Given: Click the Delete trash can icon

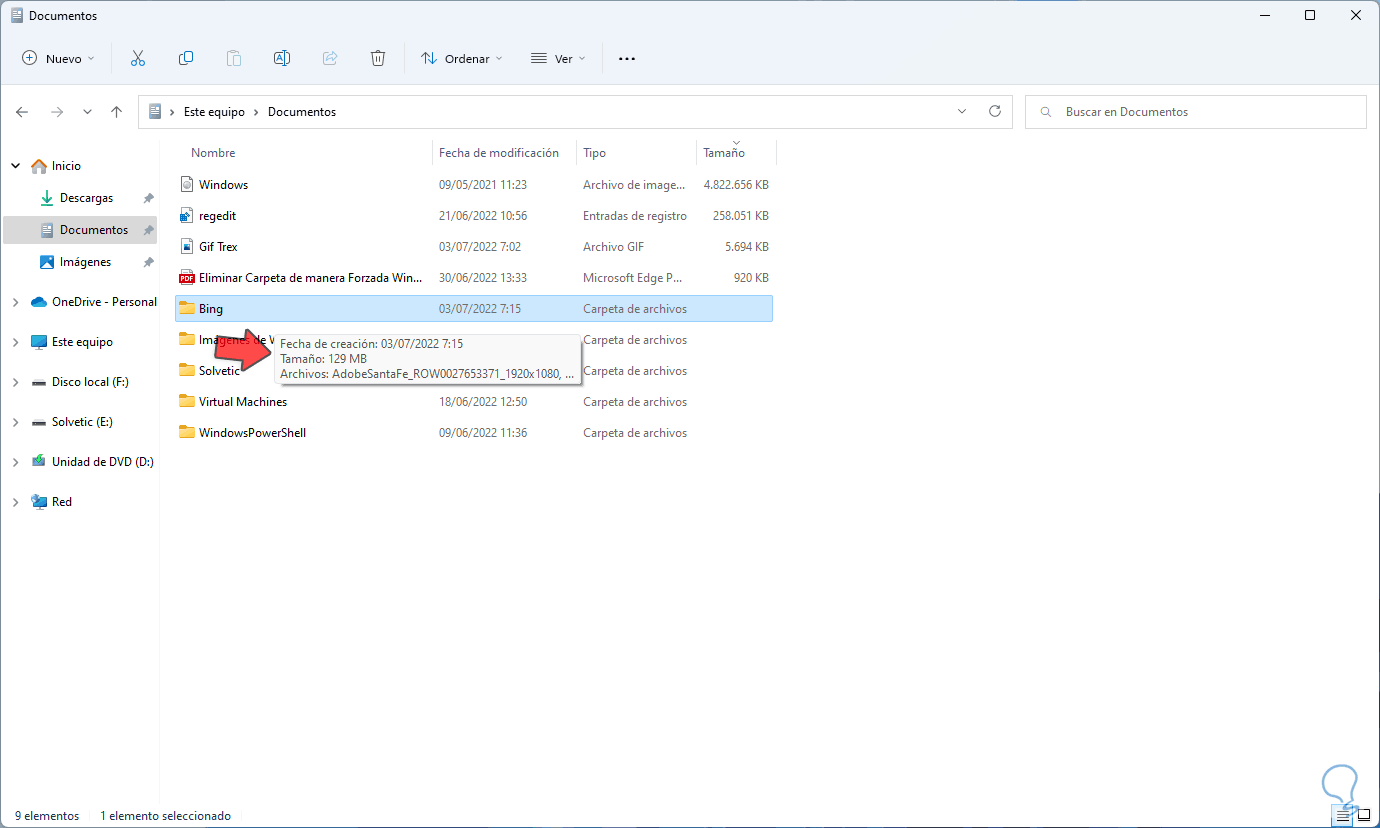Looking at the screenshot, I should (x=378, y=59).
